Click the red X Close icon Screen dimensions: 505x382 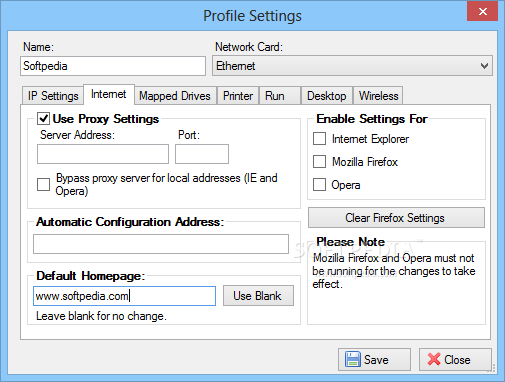[434, 359]
